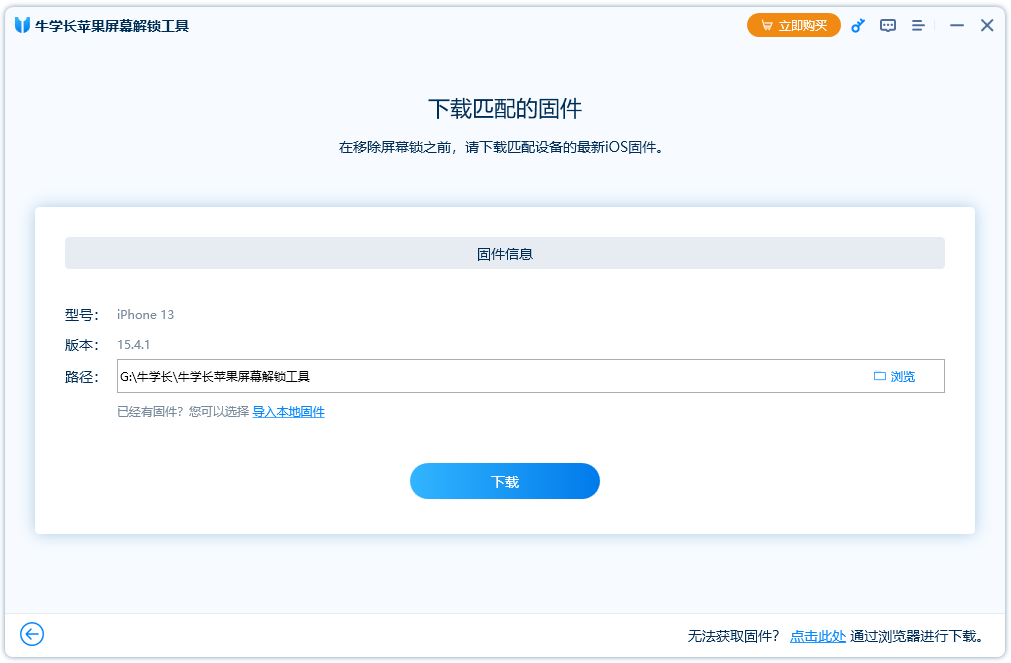This screenshot has width=1011, height=663.
Task: Click the folder icon beside 浏览
Action: (x=880, y=375)
